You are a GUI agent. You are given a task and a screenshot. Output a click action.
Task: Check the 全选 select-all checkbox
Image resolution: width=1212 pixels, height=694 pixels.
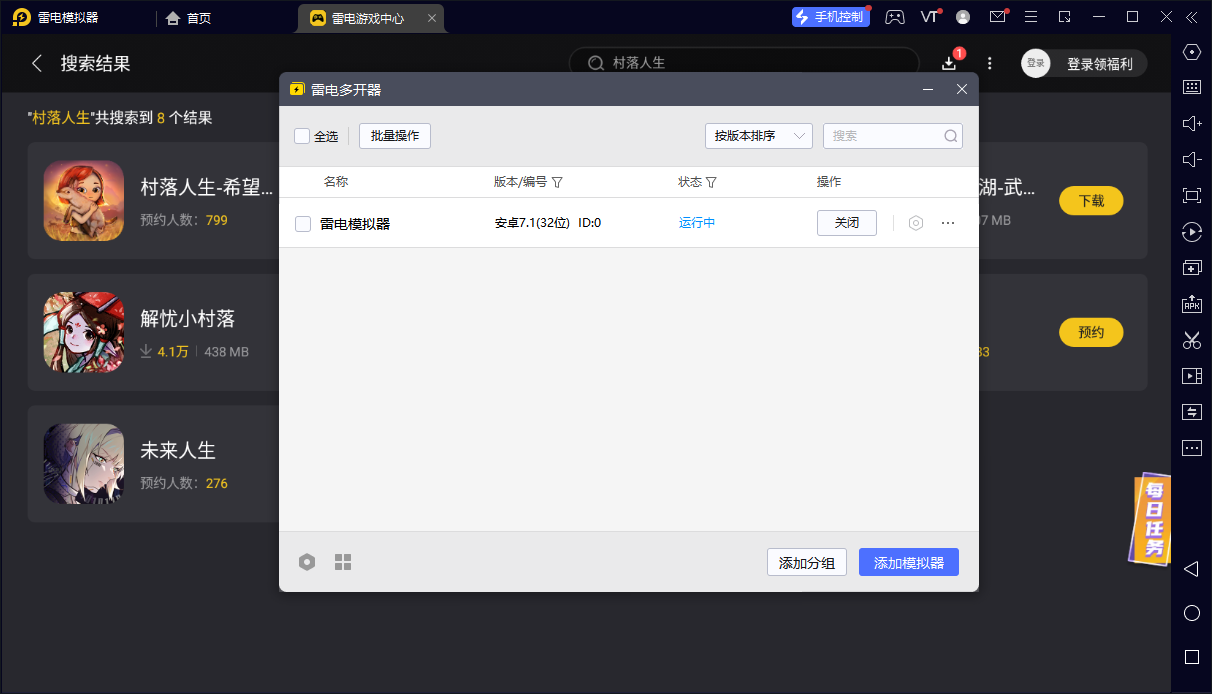pyautogui.click(x=302, y=136)
